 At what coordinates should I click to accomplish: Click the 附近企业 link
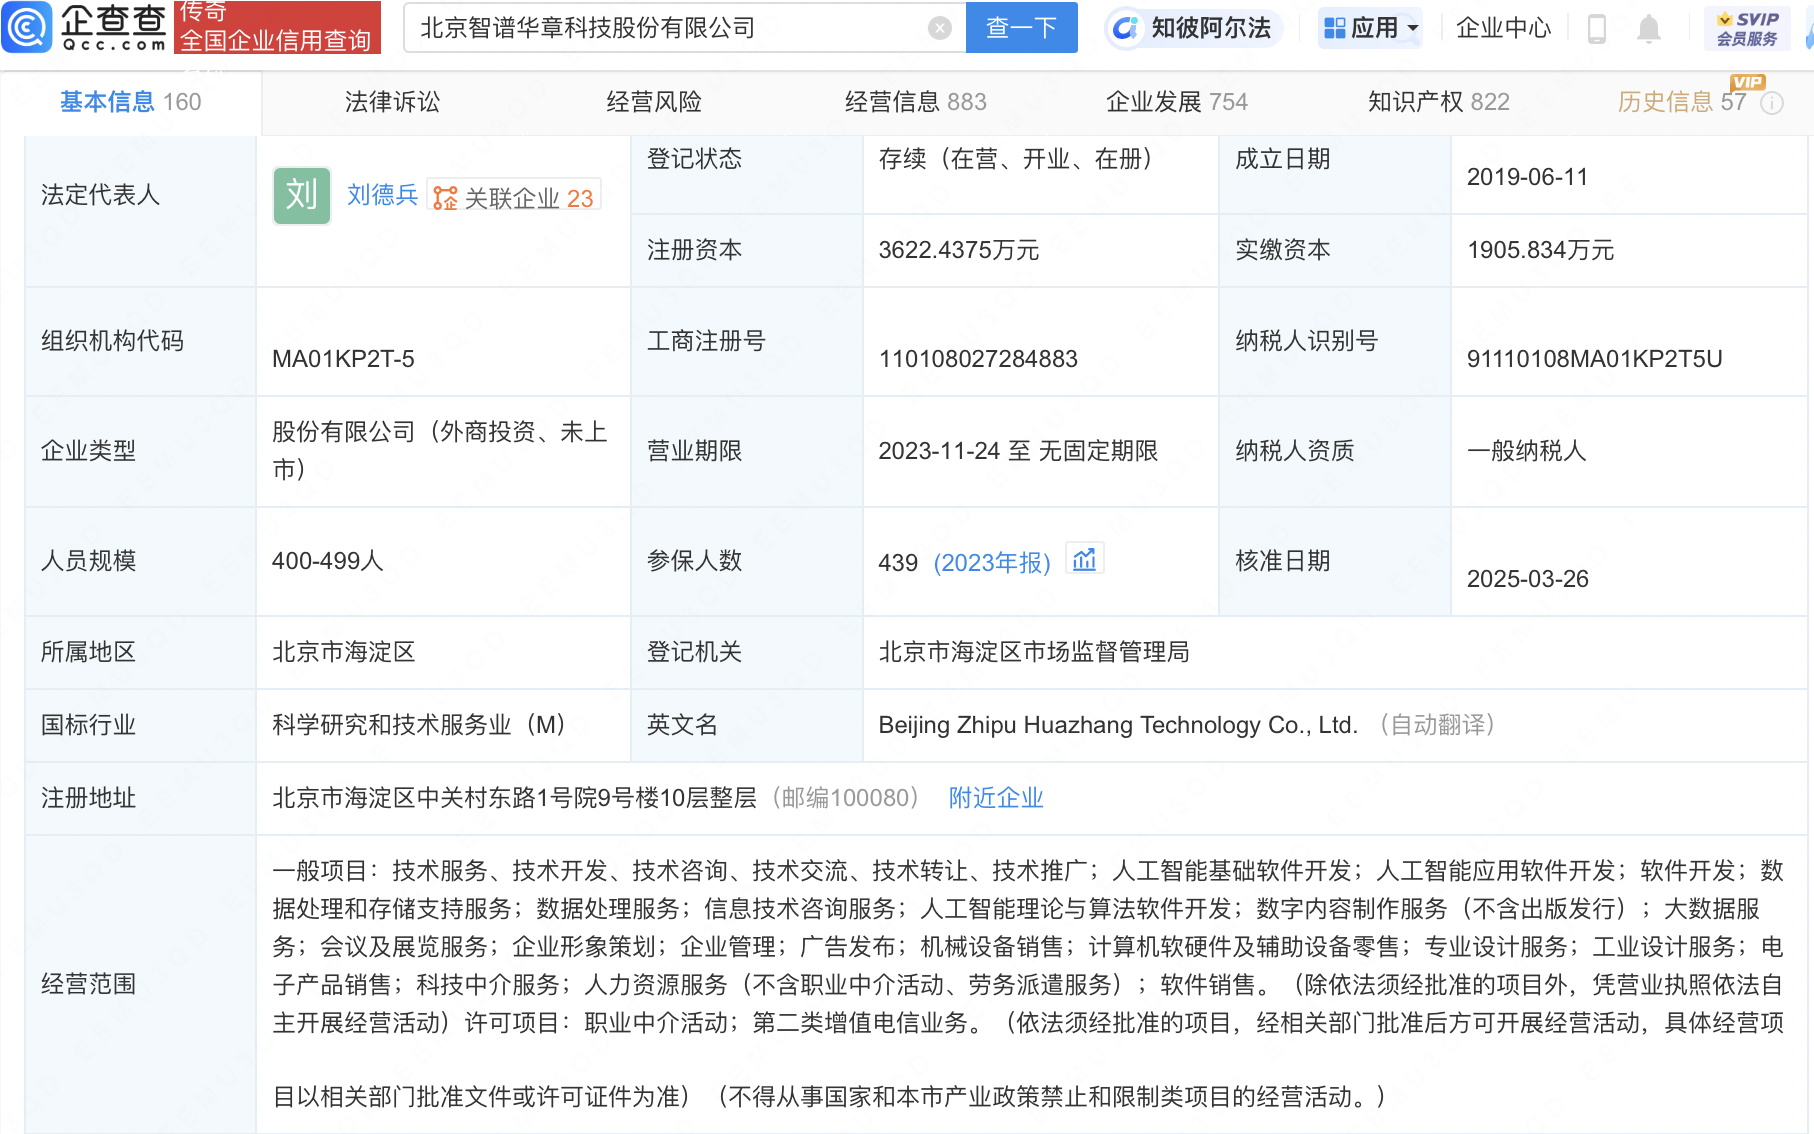coord(996,798)
